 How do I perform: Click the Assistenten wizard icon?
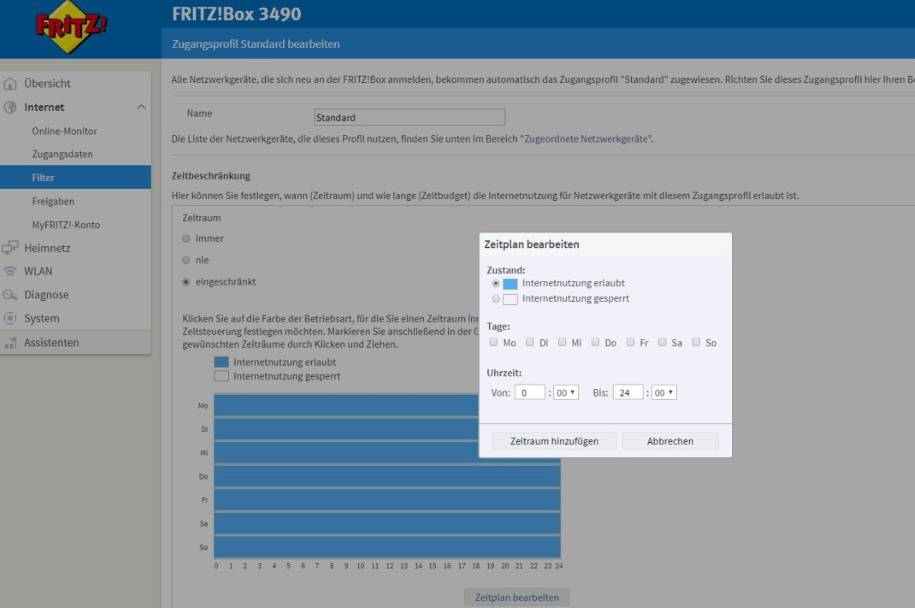tap(10, 343)
